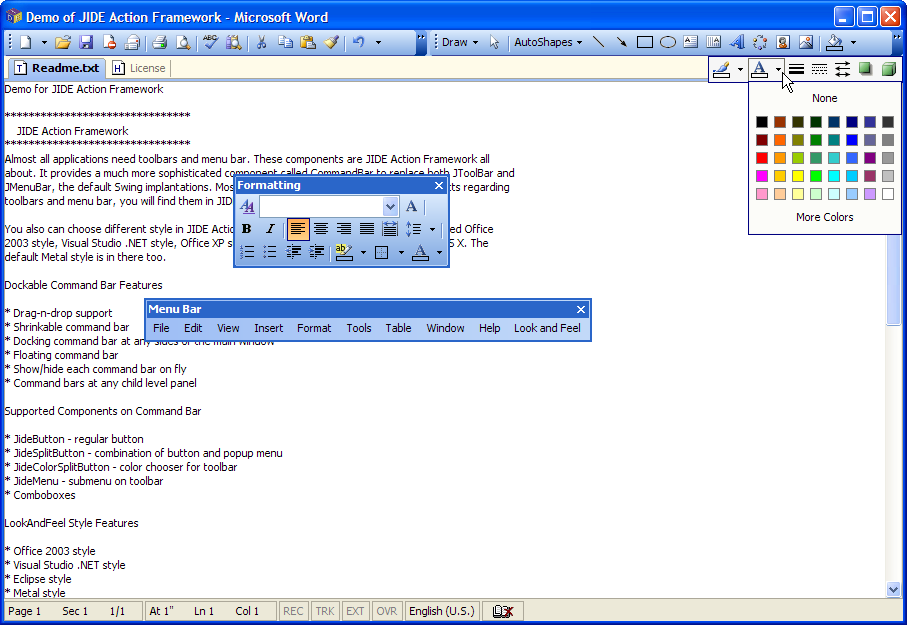Expand the New document dropdown arrow

[x=44, y=42]
